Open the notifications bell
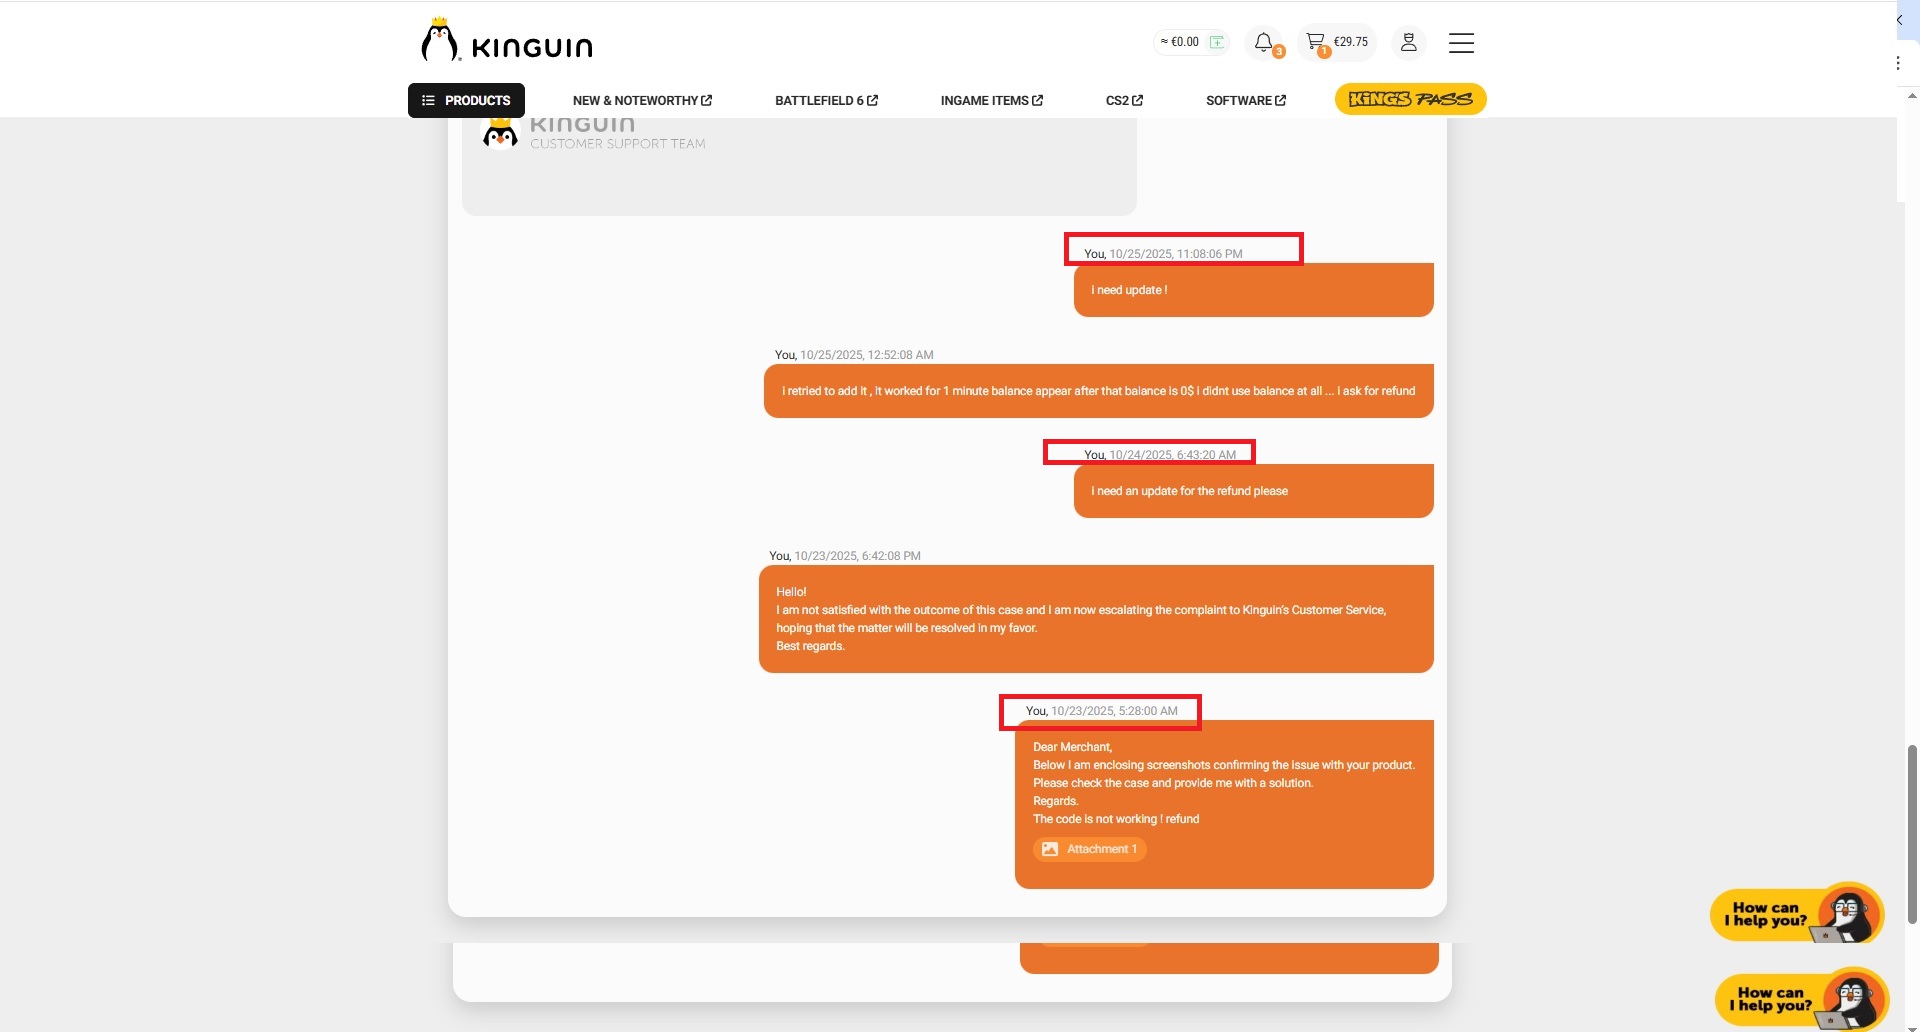The image size is (1920, 1032). (x=1264, y=42)
